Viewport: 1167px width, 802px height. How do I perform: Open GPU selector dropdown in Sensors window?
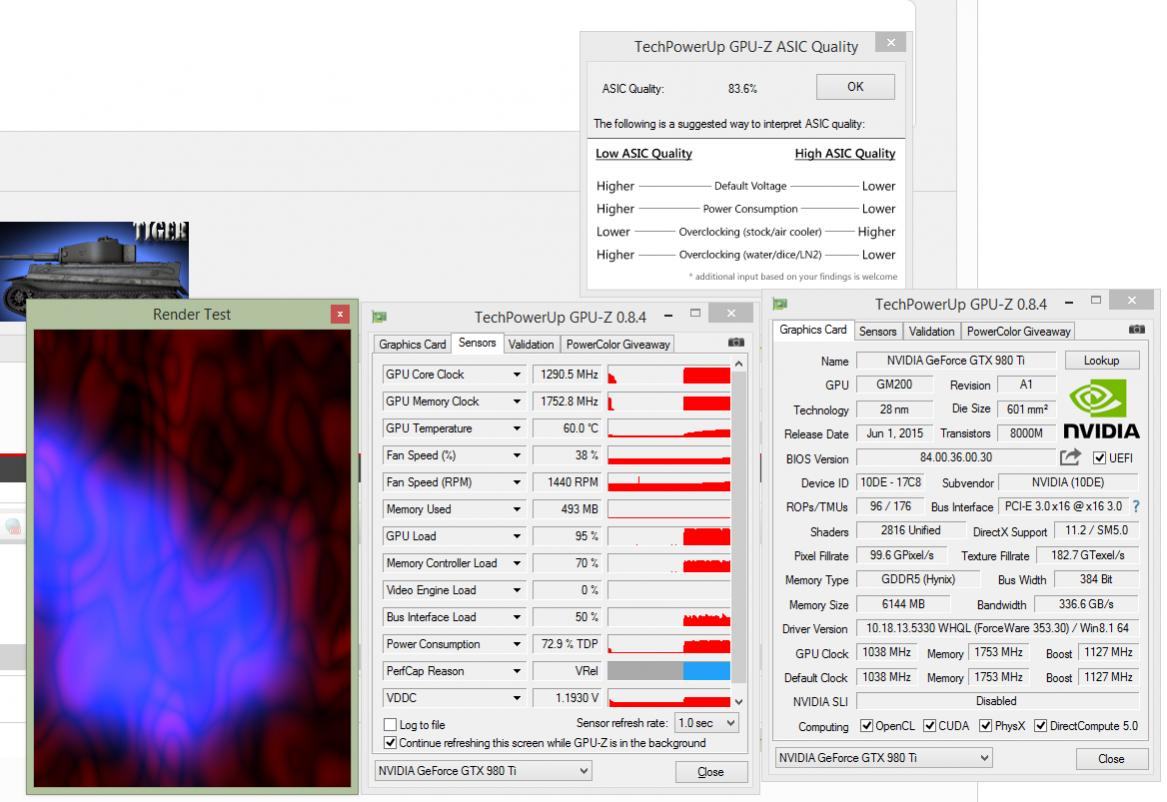point(482,771)
